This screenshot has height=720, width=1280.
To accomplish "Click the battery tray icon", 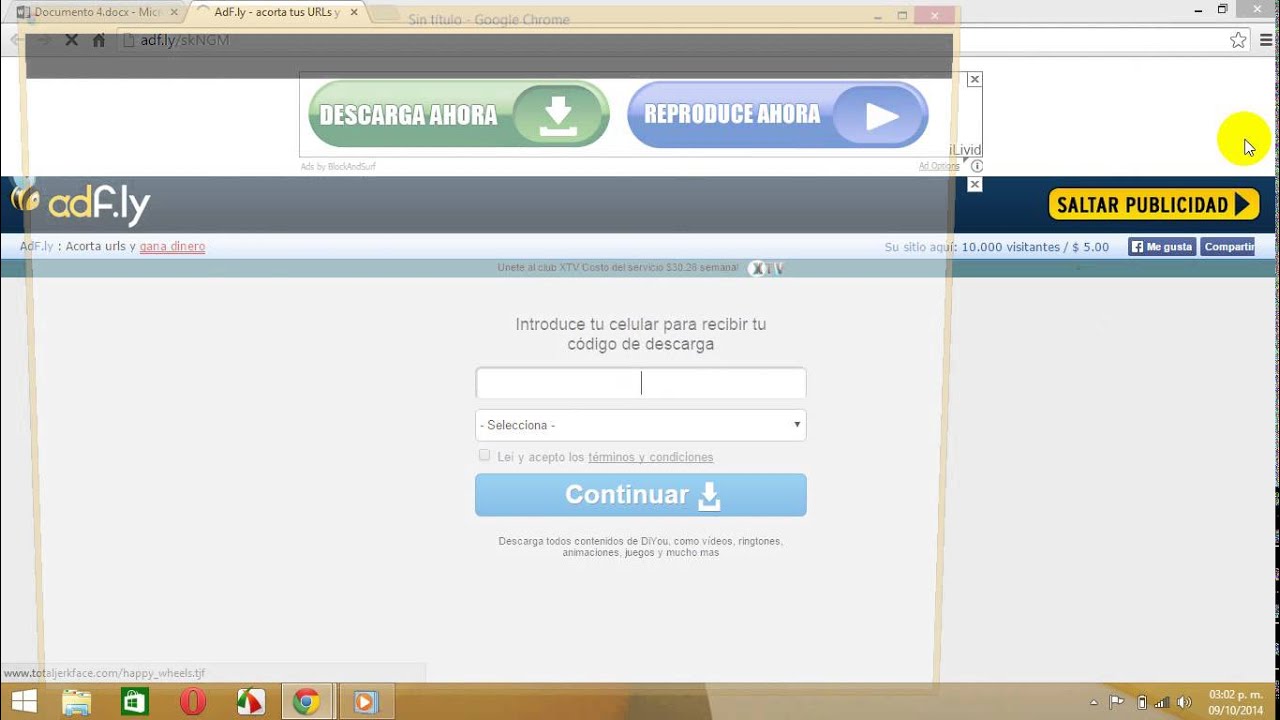I will (x=1142, y=702).
